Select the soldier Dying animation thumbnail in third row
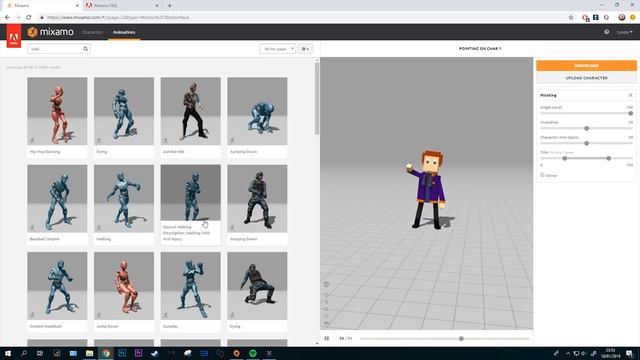Viewport: 640px width, 360px height. 257,286
